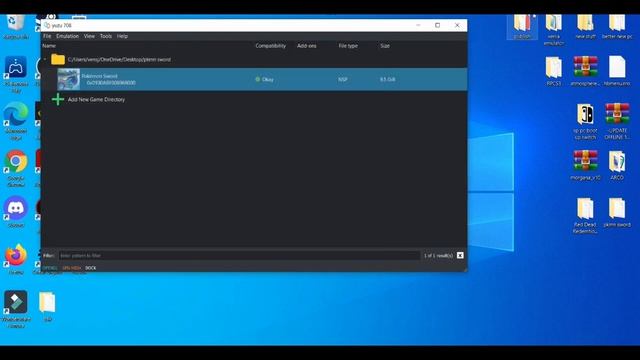Open the UPDATE OFFLINE WinRAR archive

617,121
